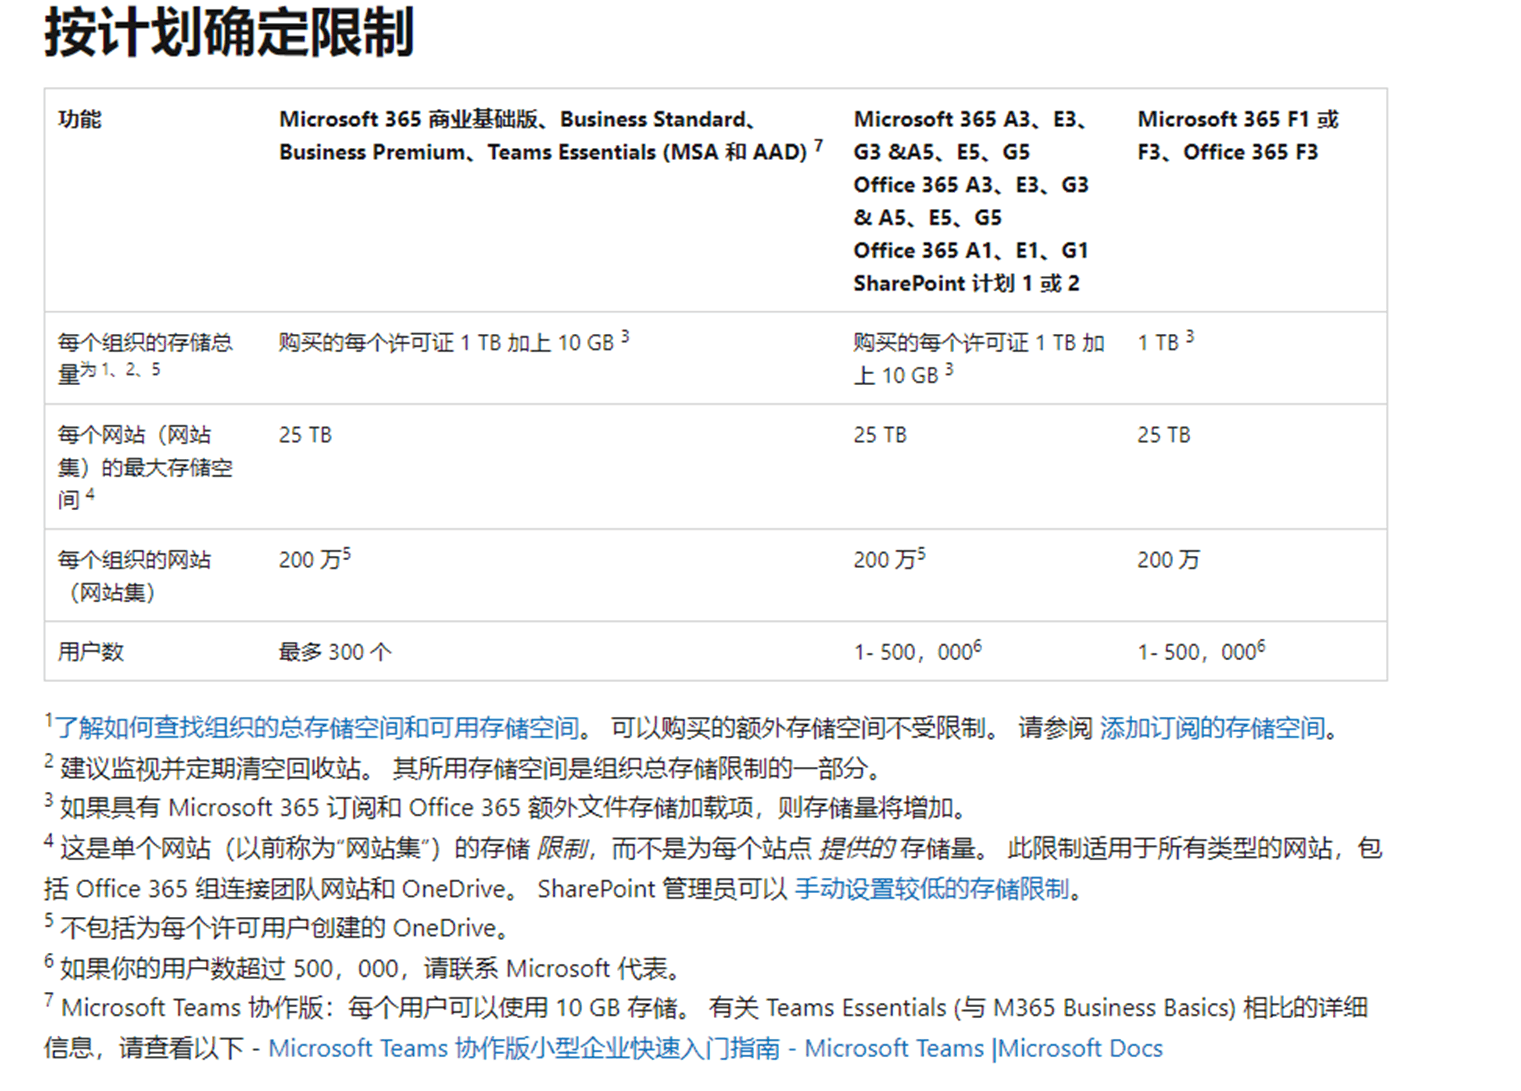Click the 最多 300 个 cell
The image size is (1521, 1091).
point(335,652)
